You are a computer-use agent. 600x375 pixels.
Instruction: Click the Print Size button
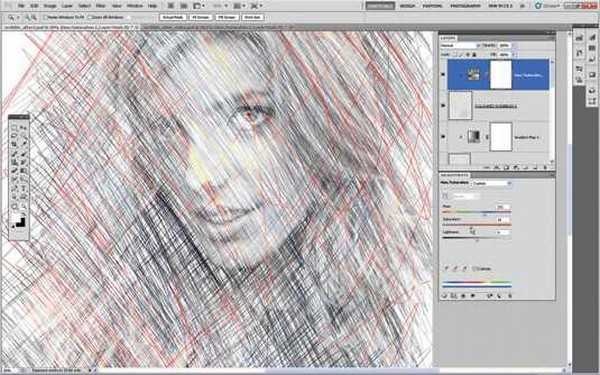(x=253, y=17)
